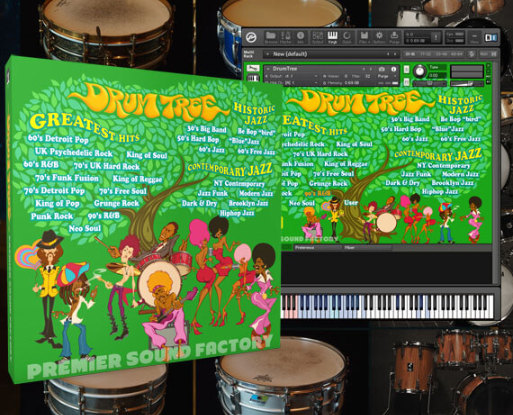Open Options gear icon in toolbar
Viewport: 513px width, 415px height.
coord(379,37)
